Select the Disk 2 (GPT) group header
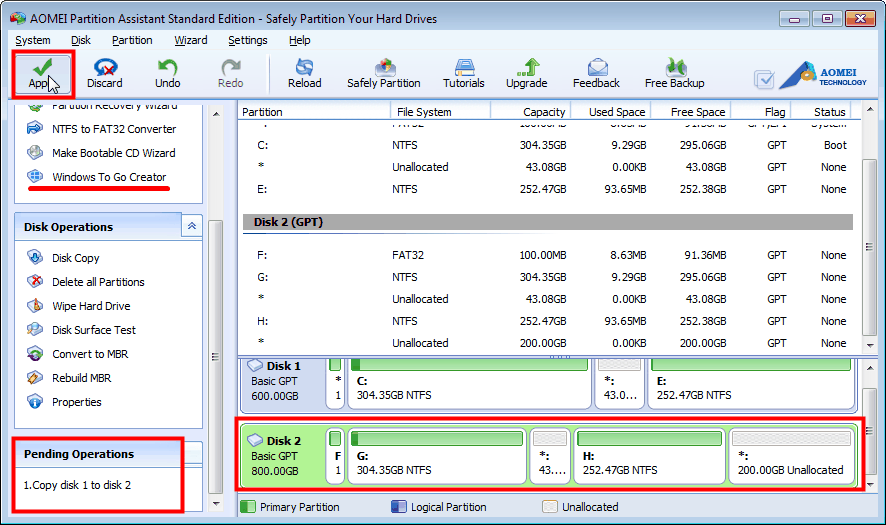The height and width of the screenshot is (525, 886). 548,222
